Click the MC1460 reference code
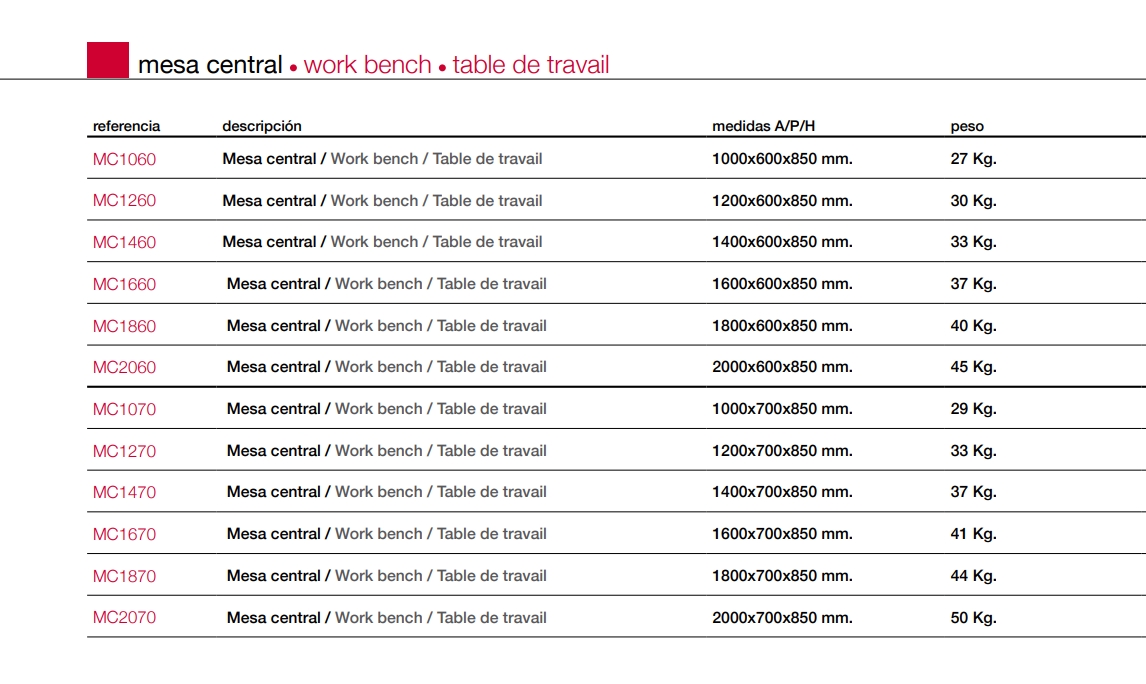The width and height of the screenshot is (1146, 684). [x=124, y=242]
